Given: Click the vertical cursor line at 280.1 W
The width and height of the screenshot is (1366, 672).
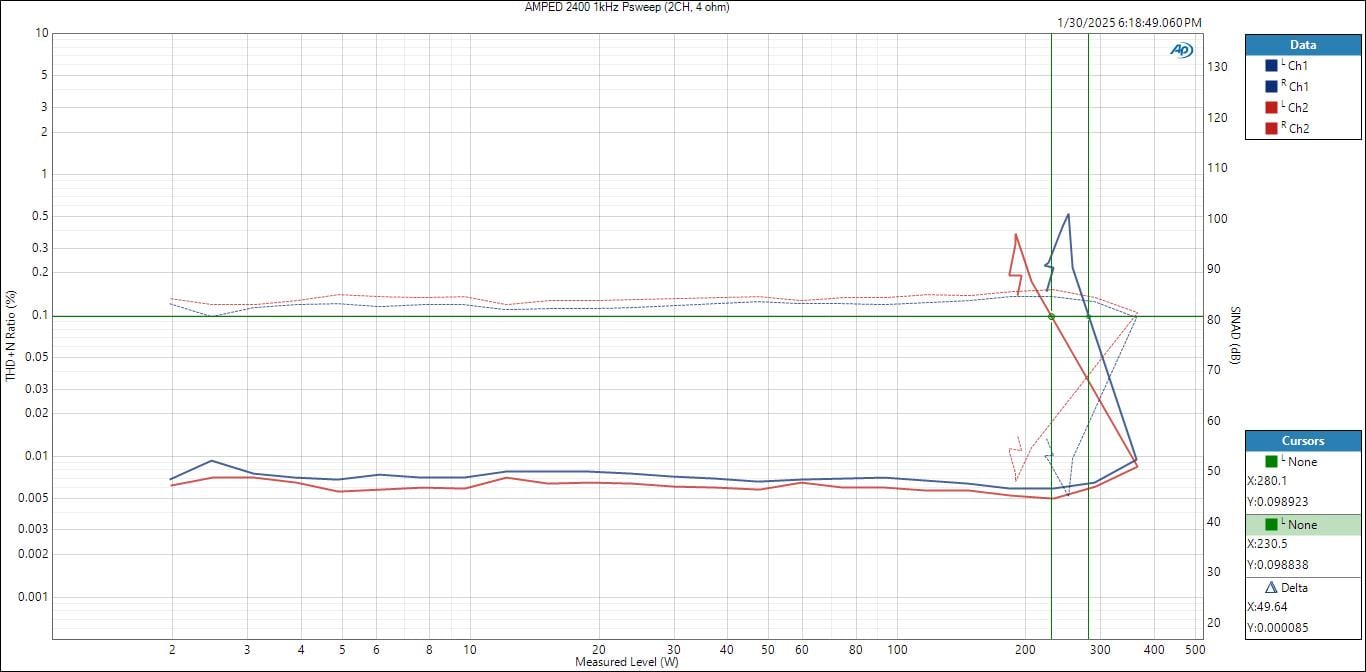Looking at the screenshot, I should click(x=1088, y=200).
